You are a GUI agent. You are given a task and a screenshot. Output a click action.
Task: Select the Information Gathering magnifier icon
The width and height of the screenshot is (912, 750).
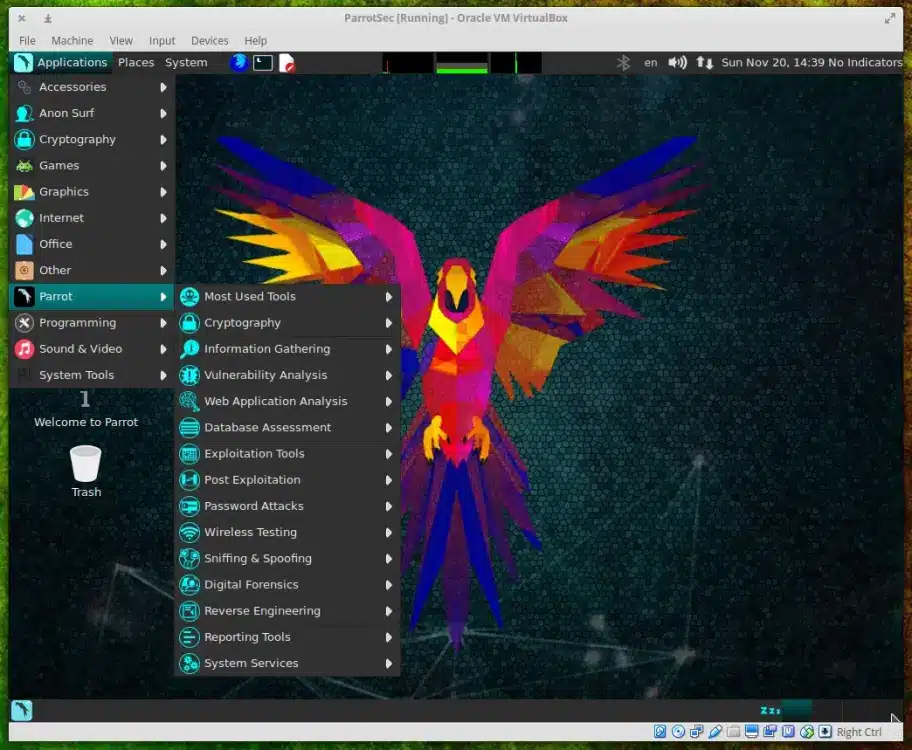(189, 348)
